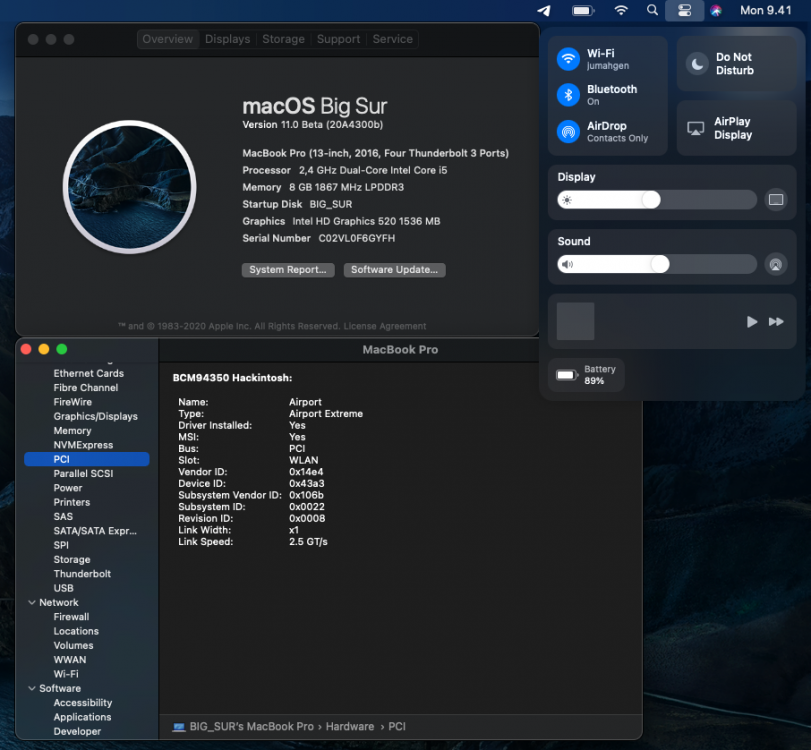
Task: Select Thunderbolt in the sidebar
Action: click(x=82, y=574)
